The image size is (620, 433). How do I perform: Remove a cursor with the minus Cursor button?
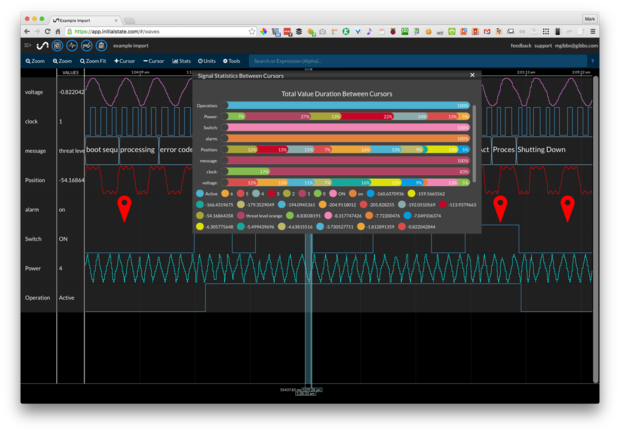pyautogui.click(x=153, y=61)
